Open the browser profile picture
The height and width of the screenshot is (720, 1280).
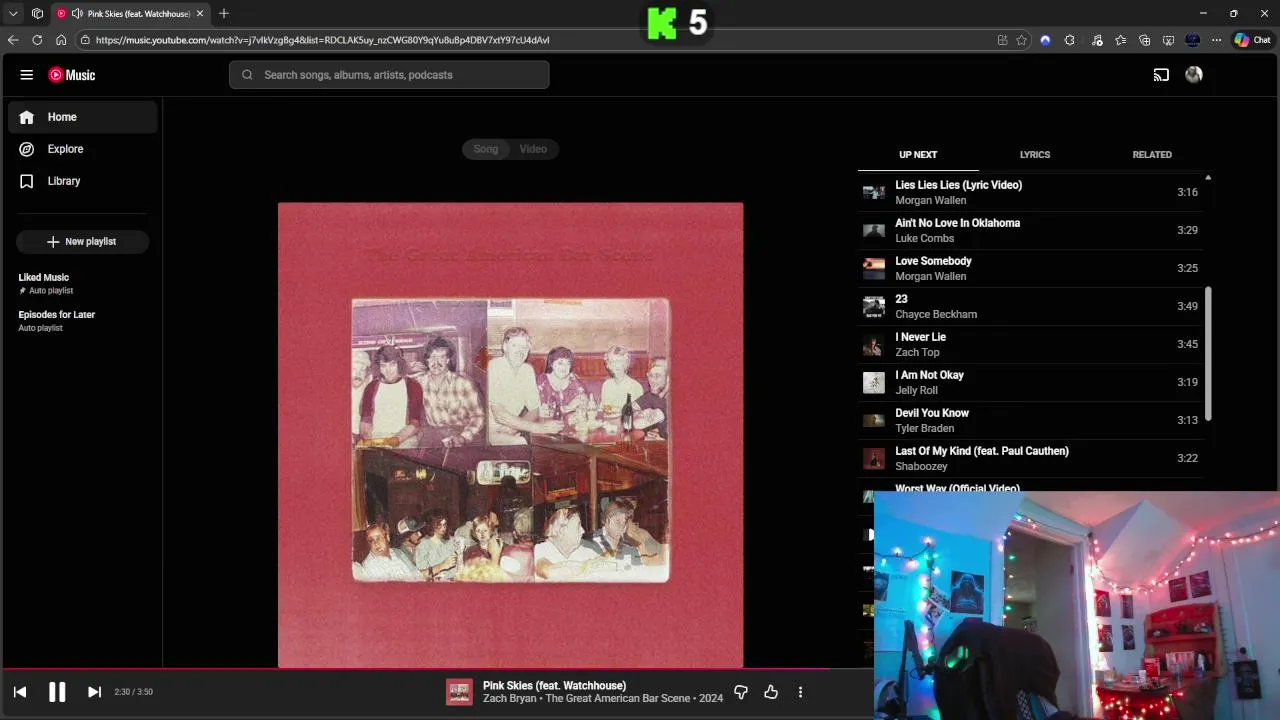point(1192,40)
